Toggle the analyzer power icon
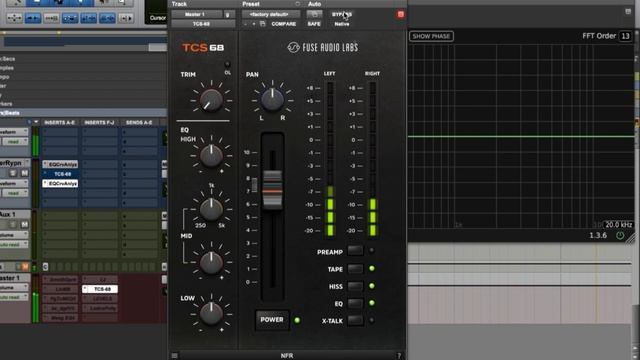 tap(620, 235)
